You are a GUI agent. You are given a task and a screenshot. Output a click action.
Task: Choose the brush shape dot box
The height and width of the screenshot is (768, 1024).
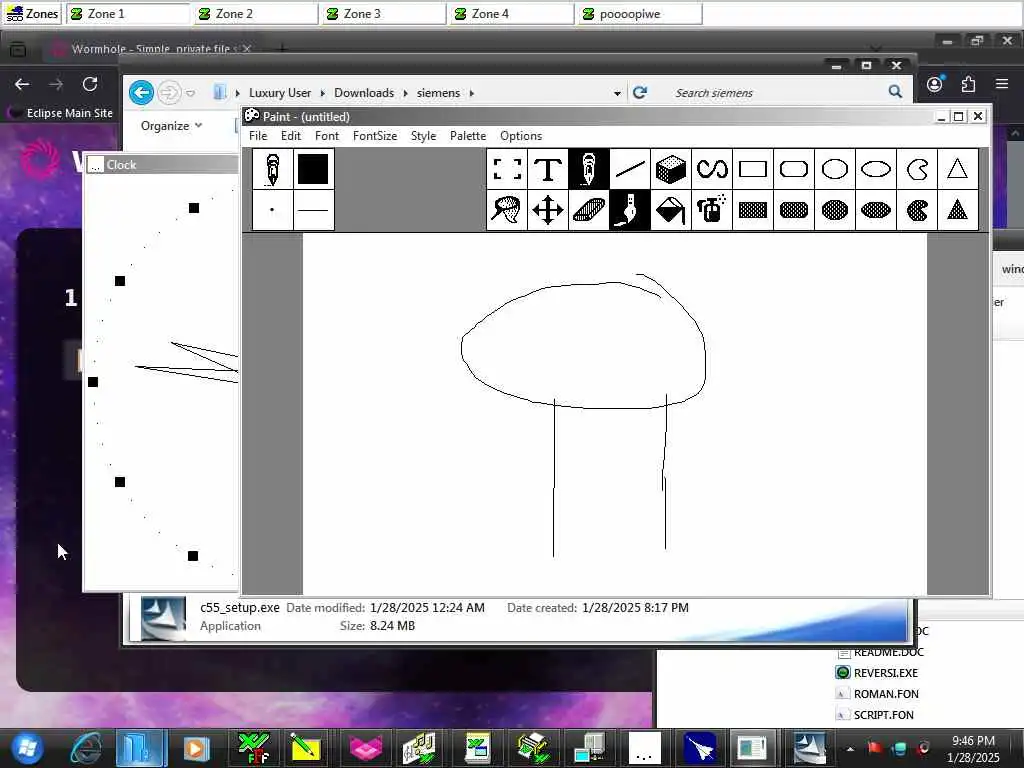[x=272, y=210]
